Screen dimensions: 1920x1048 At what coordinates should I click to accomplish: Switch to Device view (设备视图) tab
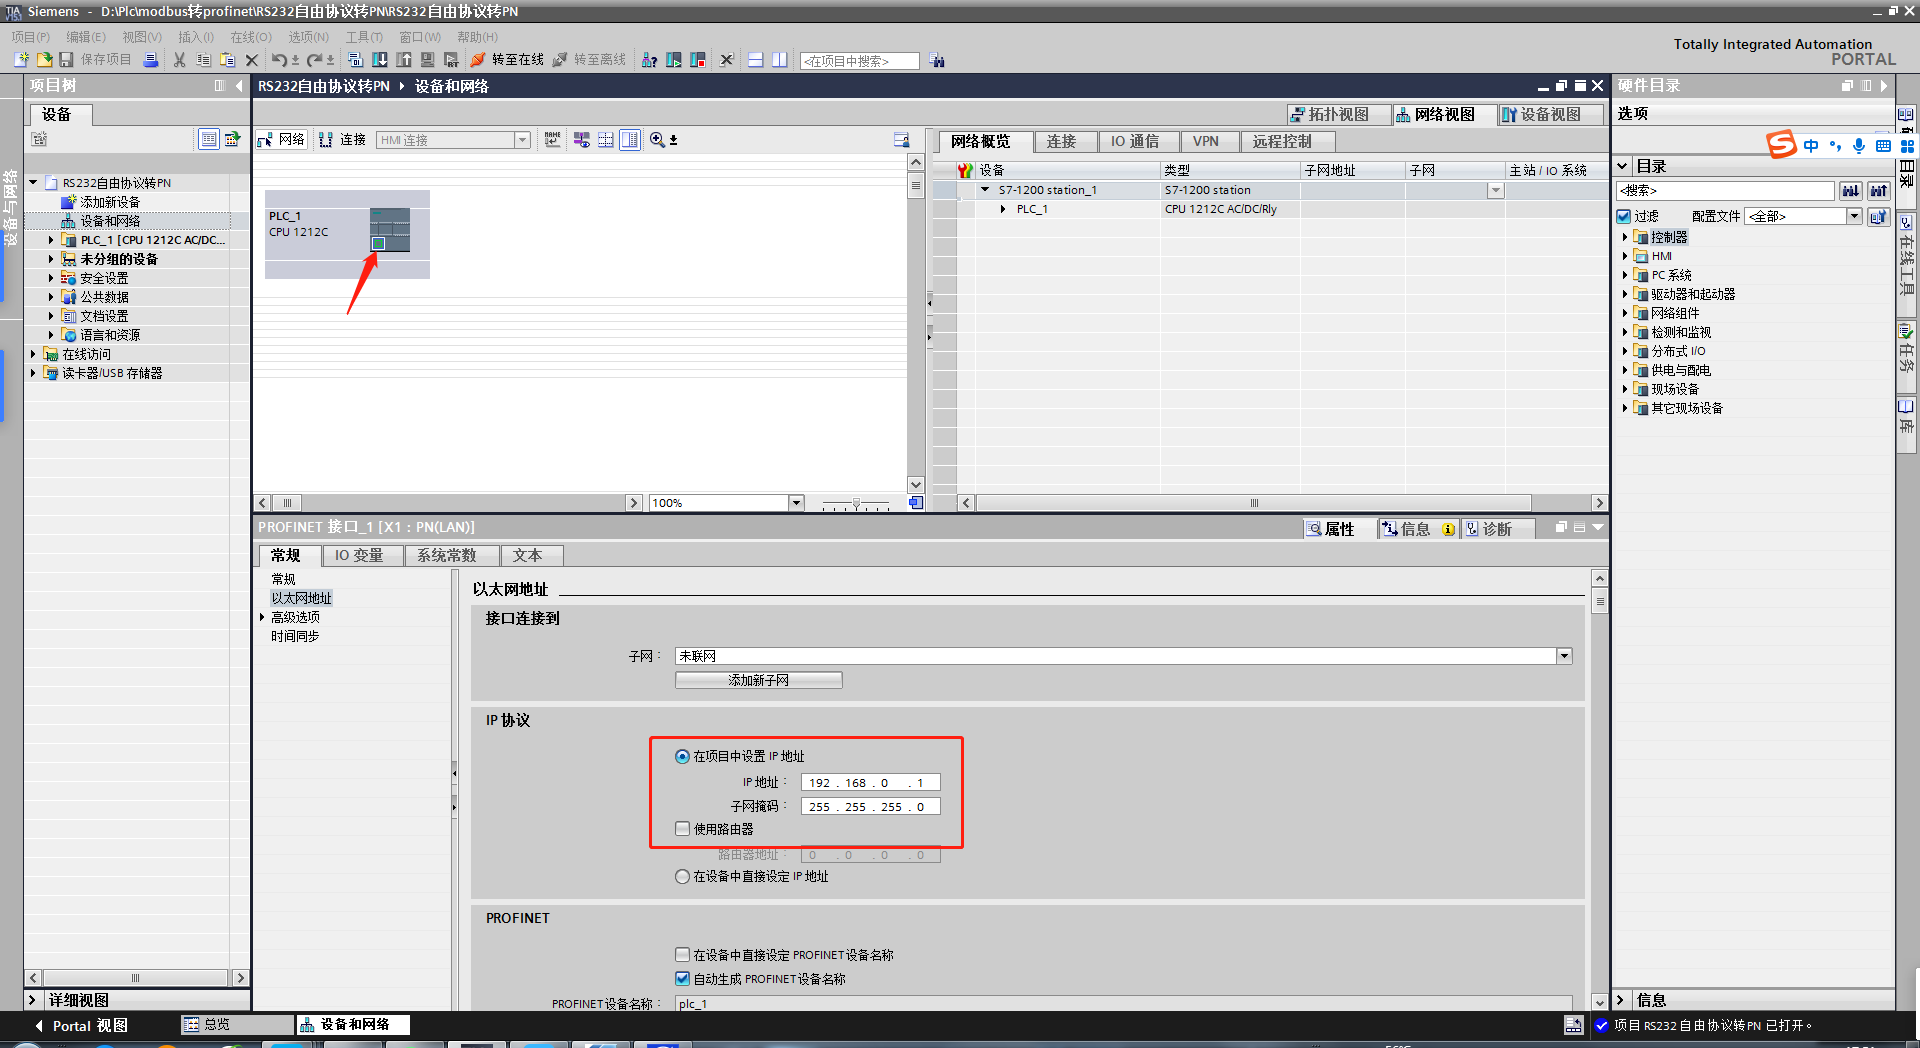(1550, 115)
